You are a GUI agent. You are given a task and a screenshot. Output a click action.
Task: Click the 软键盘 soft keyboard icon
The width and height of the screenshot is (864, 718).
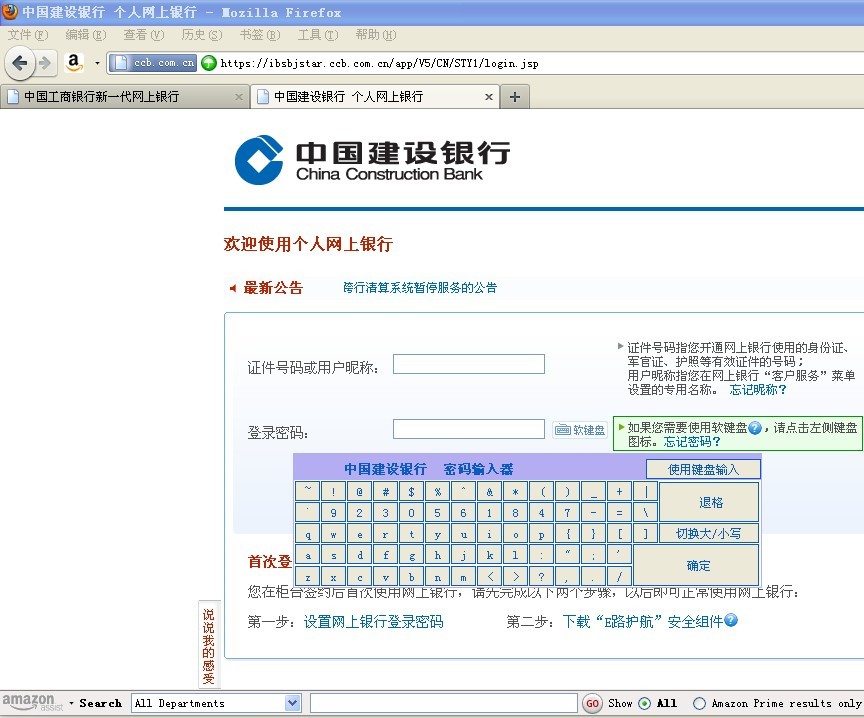click(x=580, y=430)
